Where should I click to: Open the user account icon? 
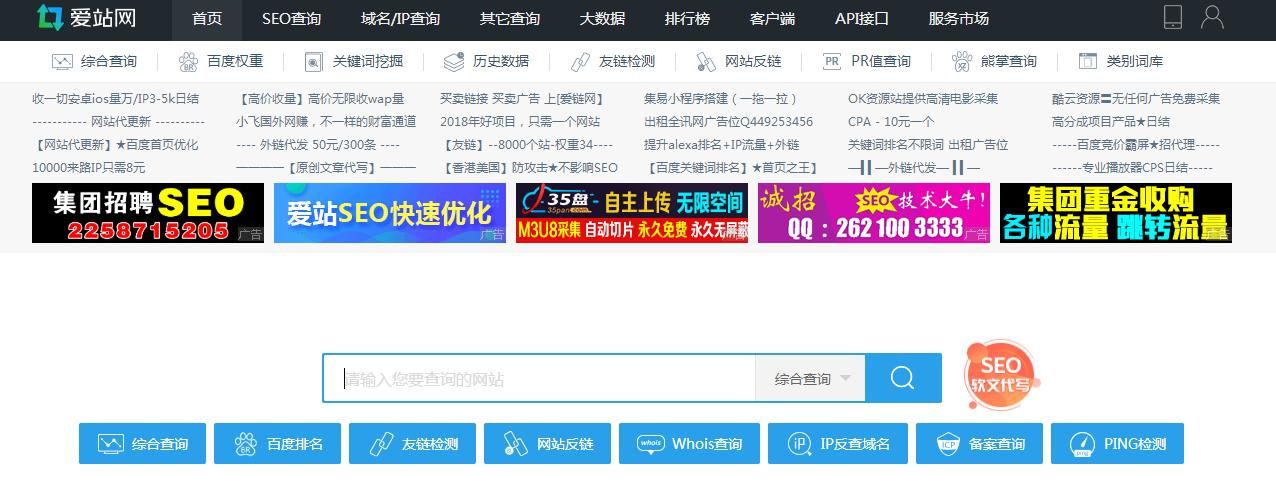click(x=1212, y=17)
